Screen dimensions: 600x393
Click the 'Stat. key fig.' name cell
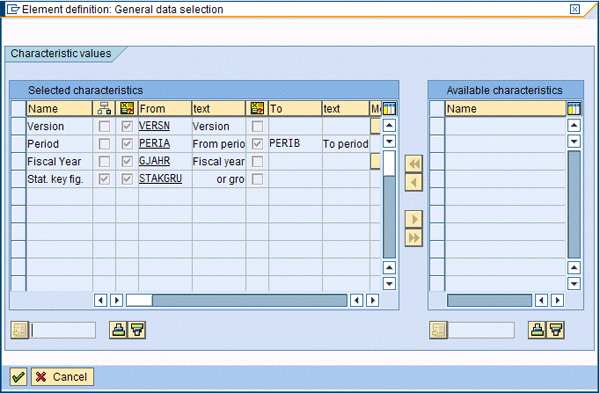point(59,179)
